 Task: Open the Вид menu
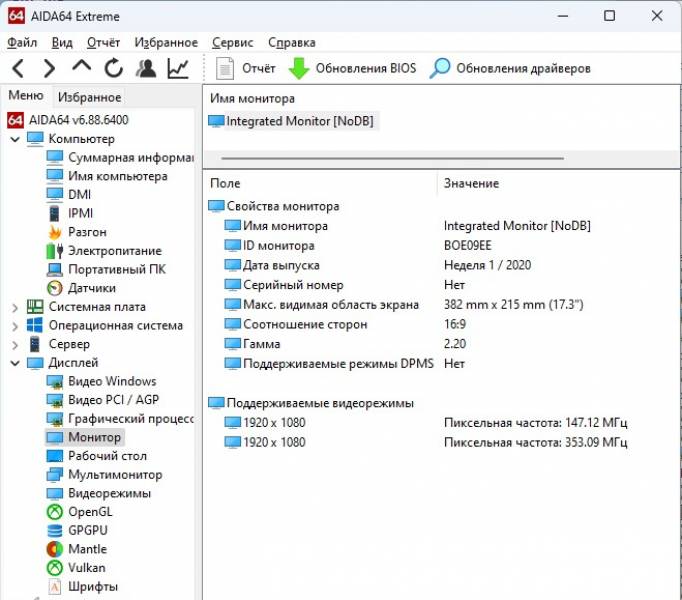pos(62,43)
